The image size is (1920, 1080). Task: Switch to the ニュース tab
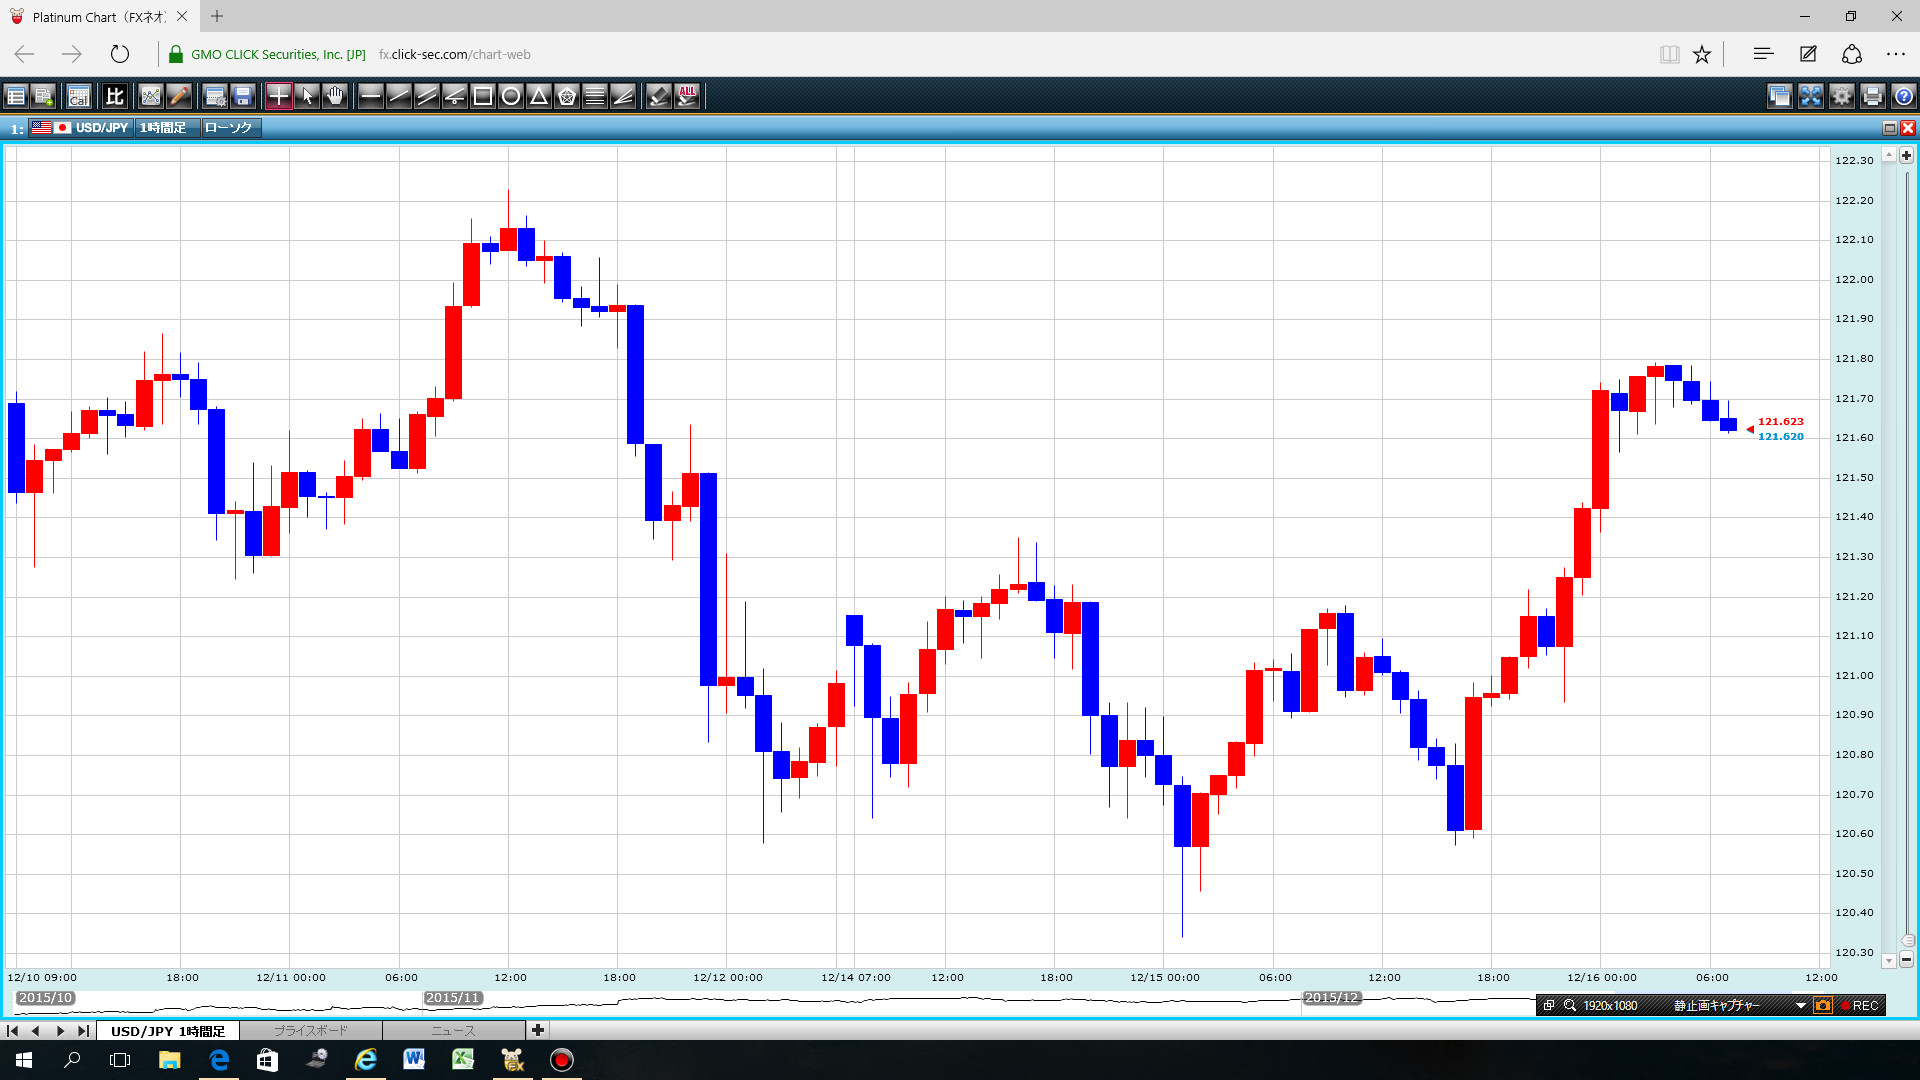[453, 1030]
